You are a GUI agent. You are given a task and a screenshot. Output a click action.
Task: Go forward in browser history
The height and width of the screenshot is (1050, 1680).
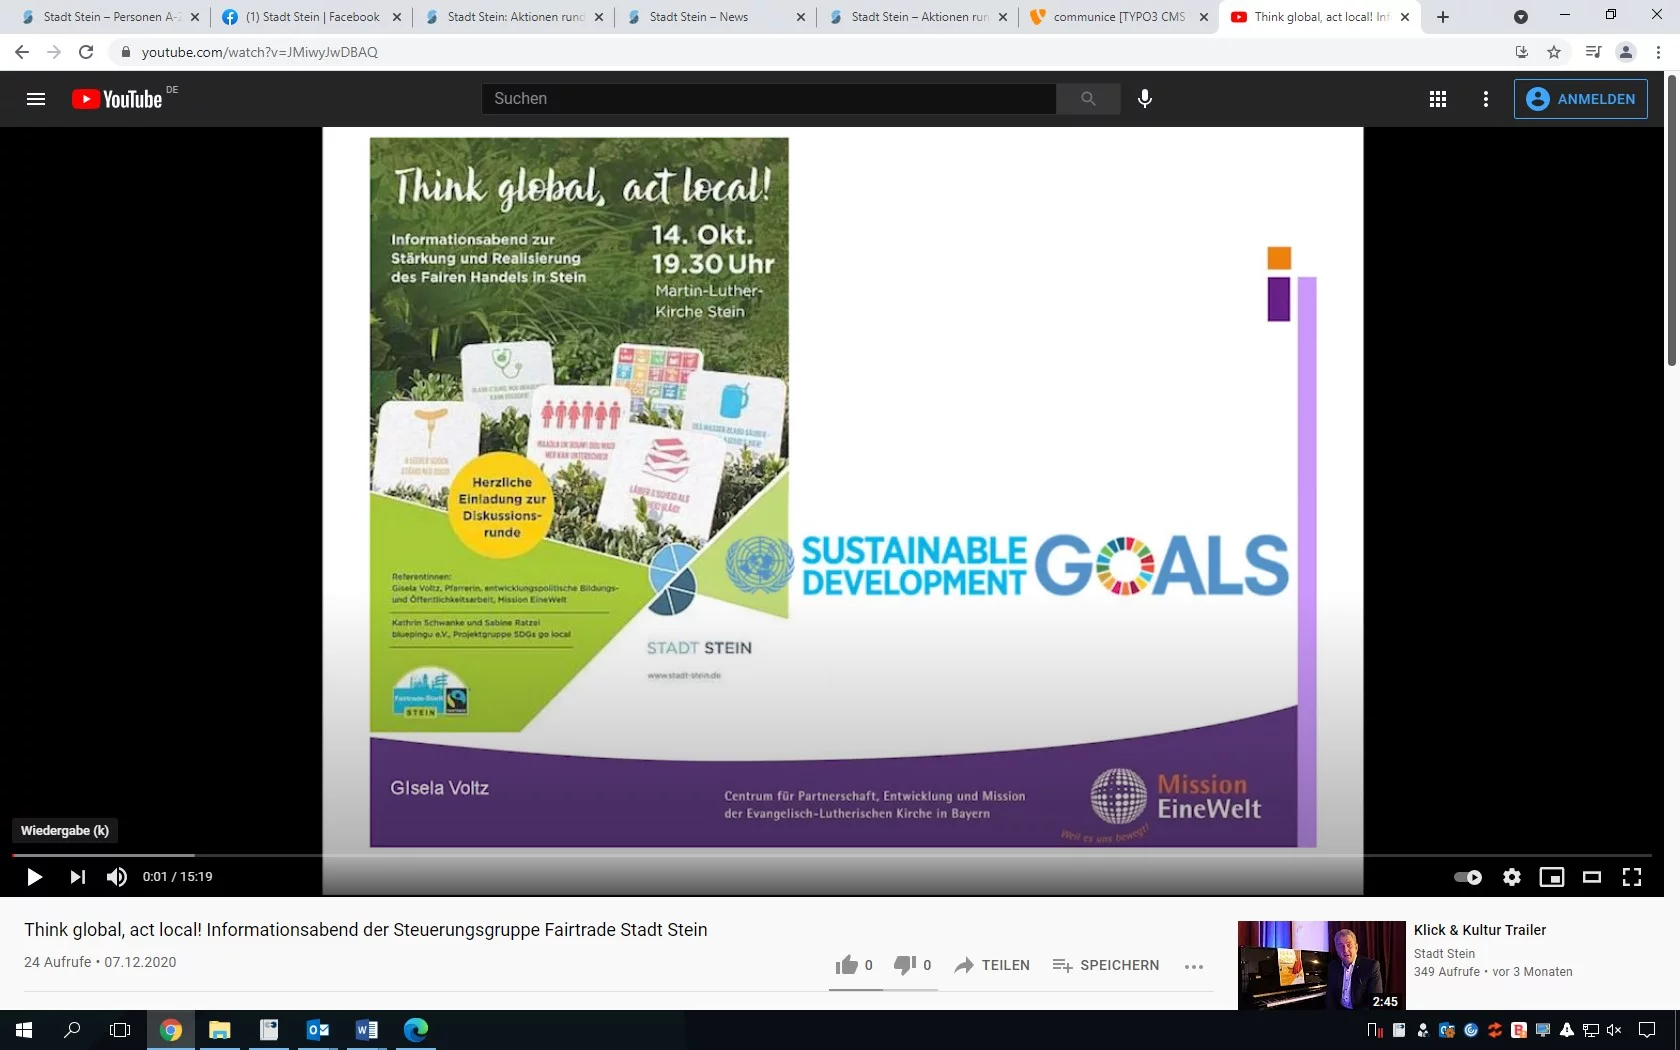click(x=54, y=52)
